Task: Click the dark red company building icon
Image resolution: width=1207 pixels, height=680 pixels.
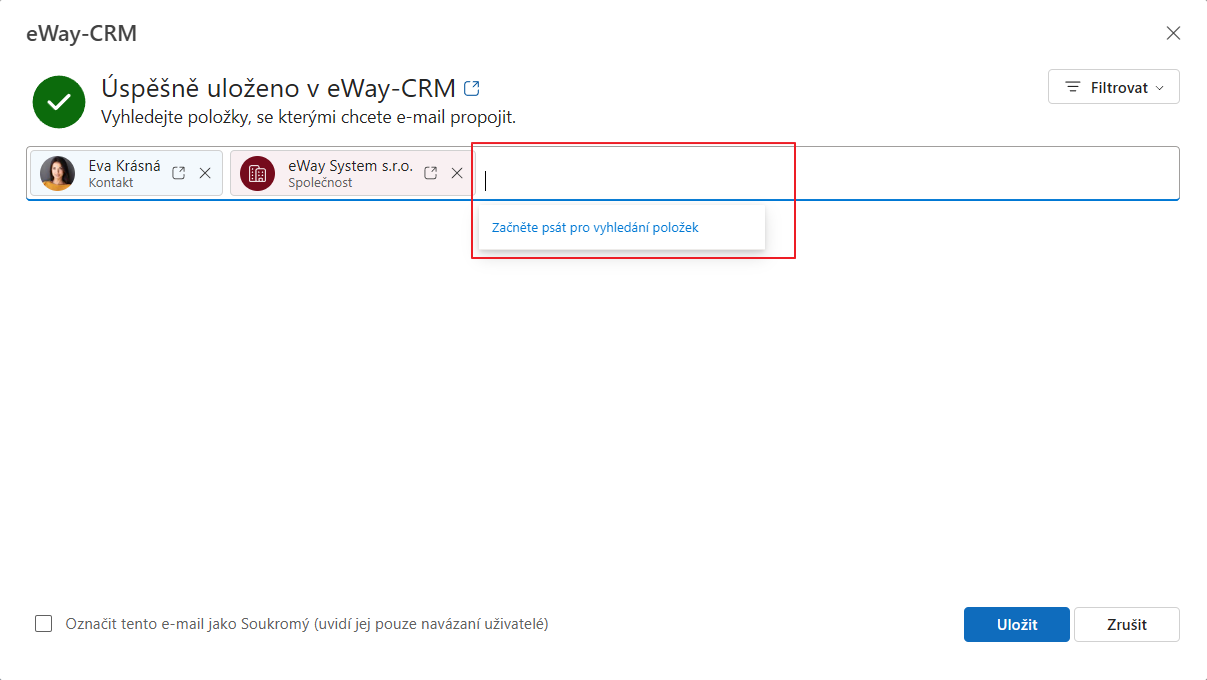Action: pos(257,173)
